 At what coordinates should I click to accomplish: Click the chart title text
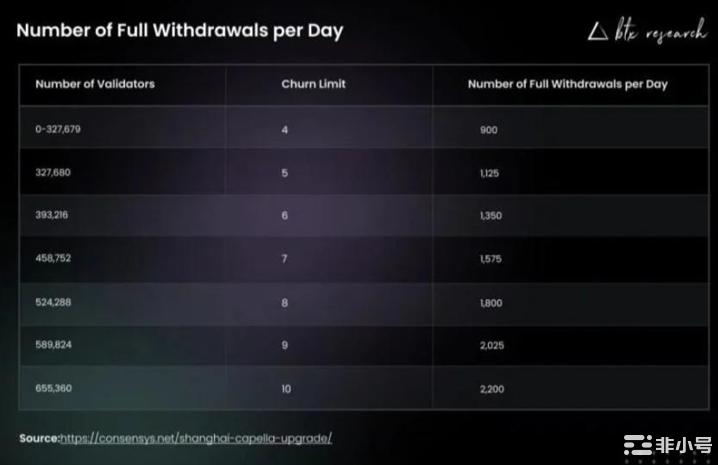[x=180, y=30]
